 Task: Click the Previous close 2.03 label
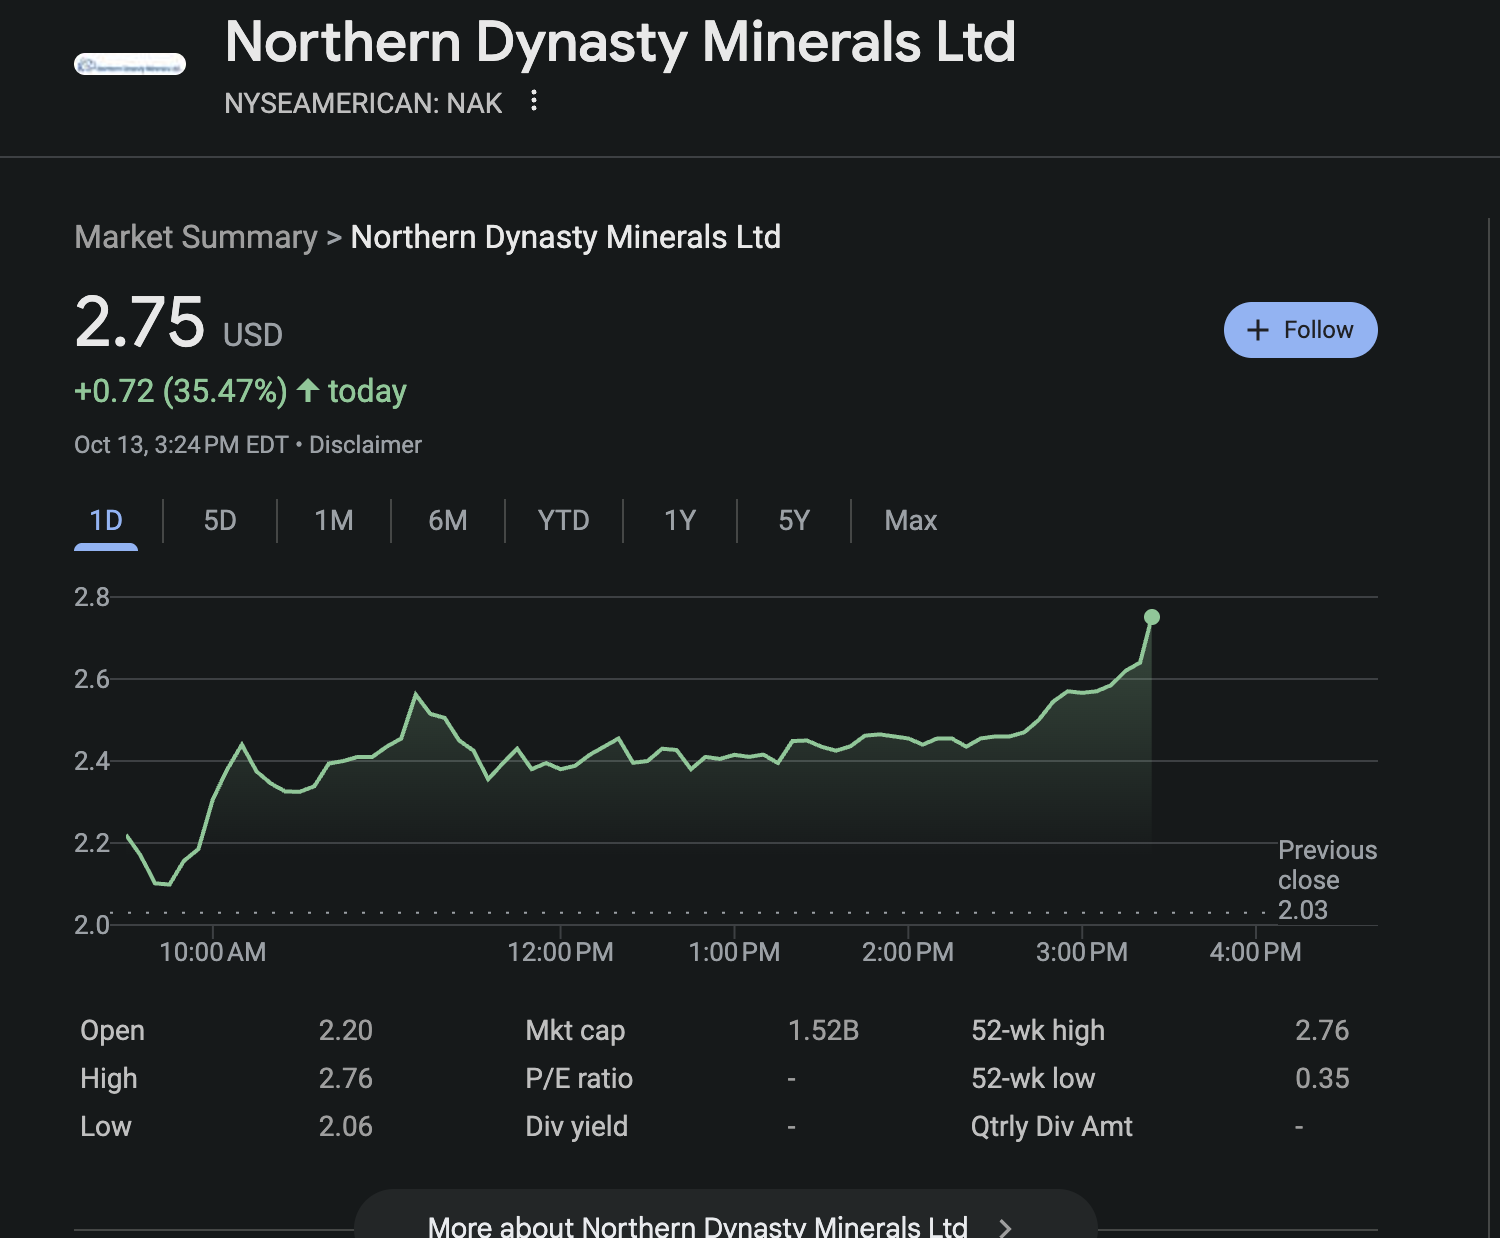[1327, 880]
